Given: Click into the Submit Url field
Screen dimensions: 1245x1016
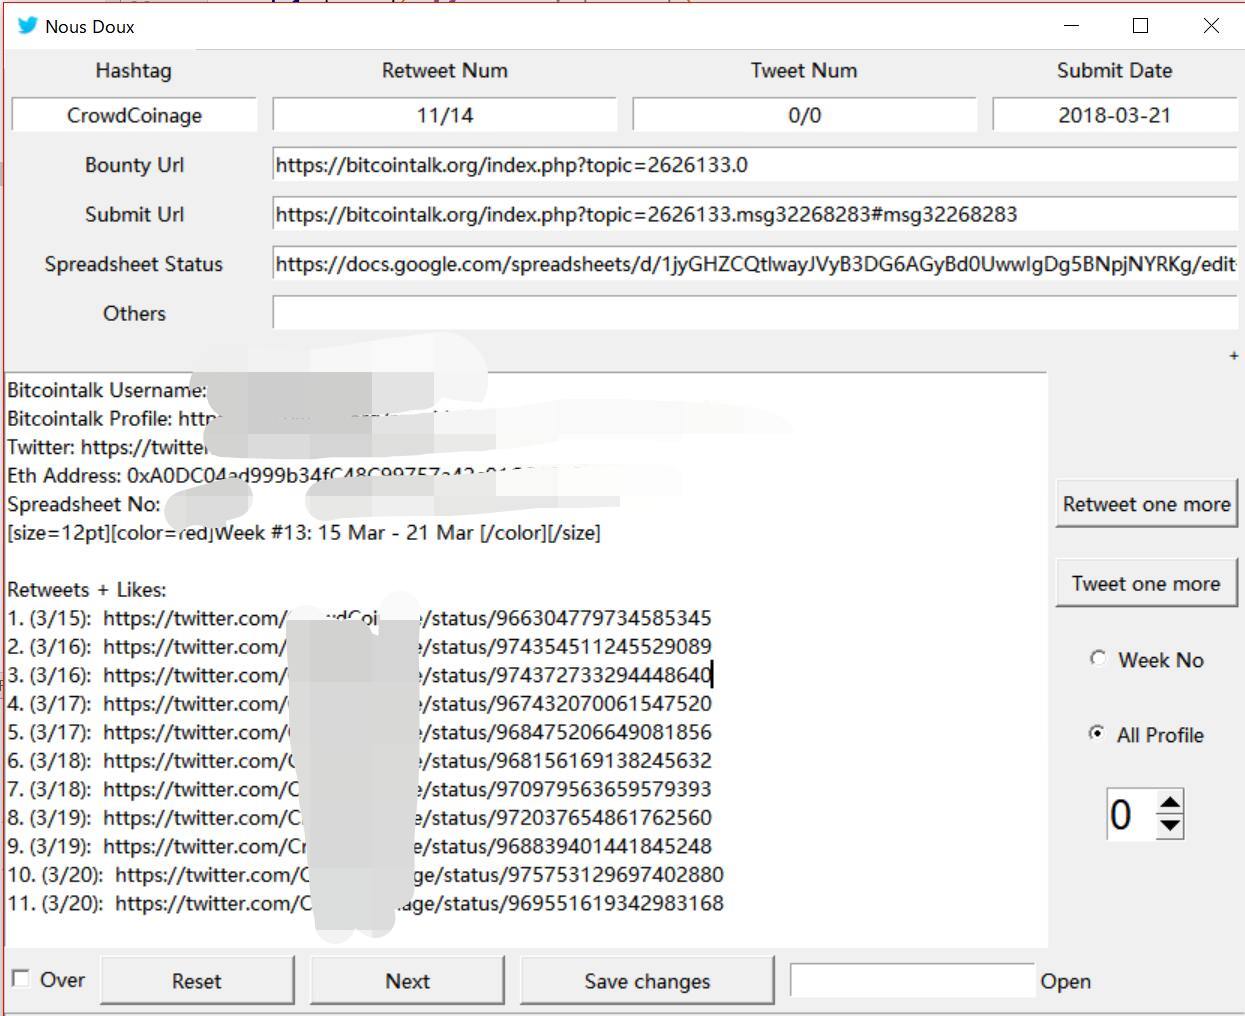Looking at the screenshot, I should pyautogui.click(x=754, y=214).
